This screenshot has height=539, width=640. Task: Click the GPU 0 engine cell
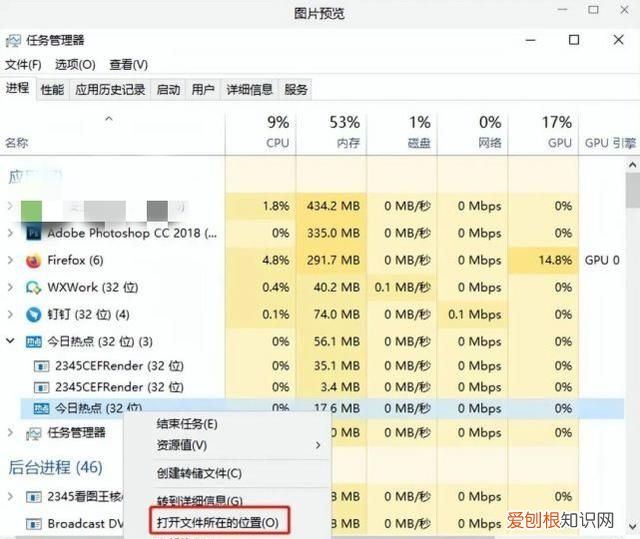[602, 260]
